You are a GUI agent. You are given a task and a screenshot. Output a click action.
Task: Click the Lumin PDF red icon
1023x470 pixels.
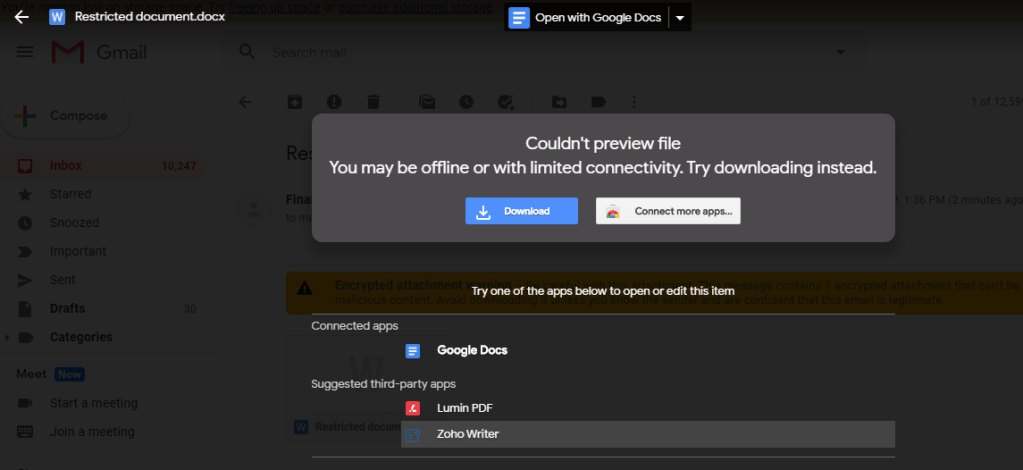(x=412, y=409)
